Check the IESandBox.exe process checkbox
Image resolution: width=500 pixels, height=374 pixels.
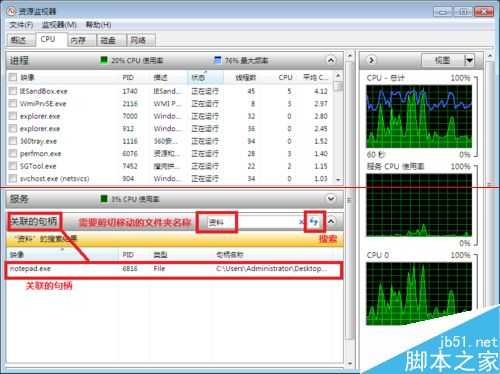[13, 91]
